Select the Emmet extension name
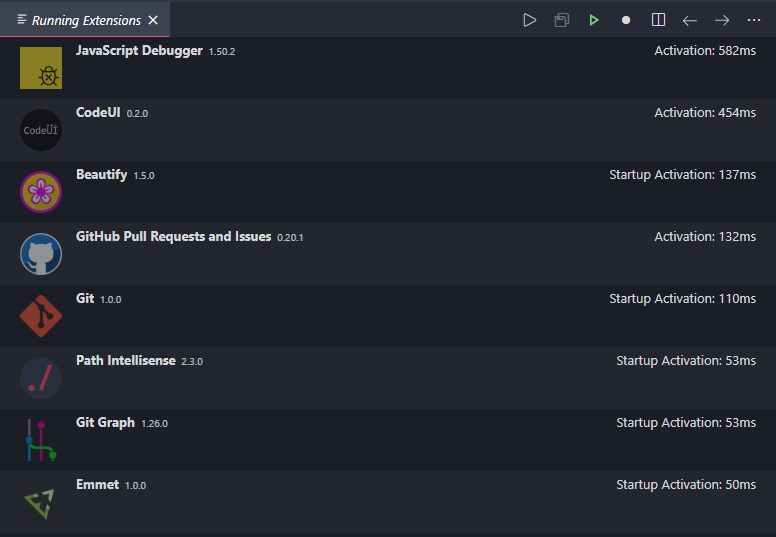The width and height of the screenshot is (776, 537). pyautogui.click(x=97, y=485)
